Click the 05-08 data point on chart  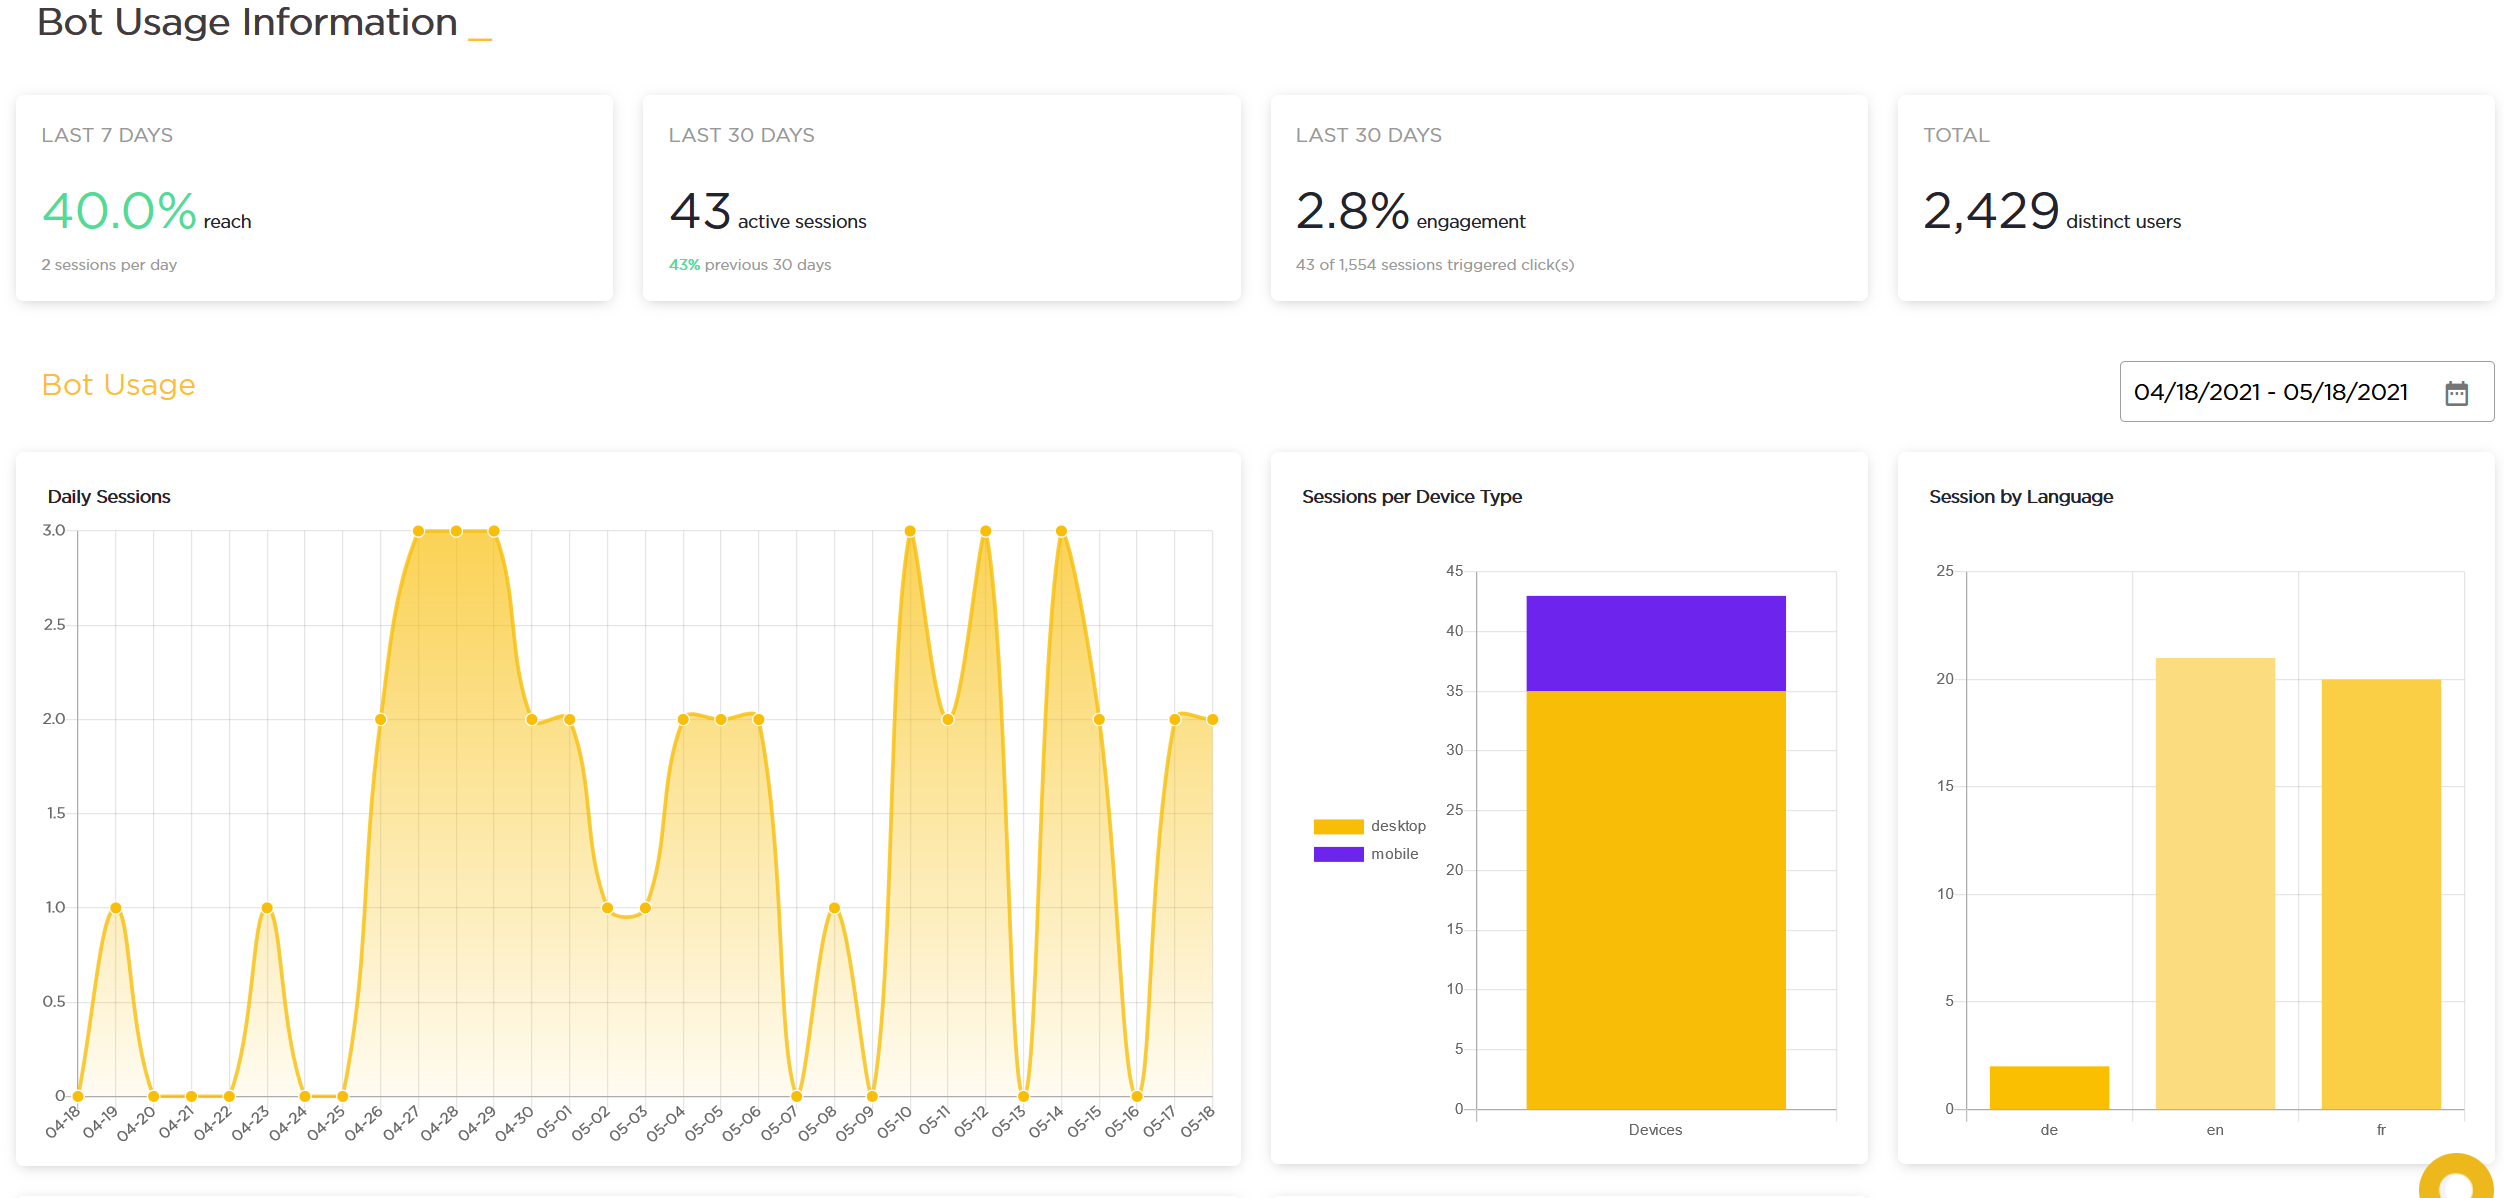tap(834, 908)
